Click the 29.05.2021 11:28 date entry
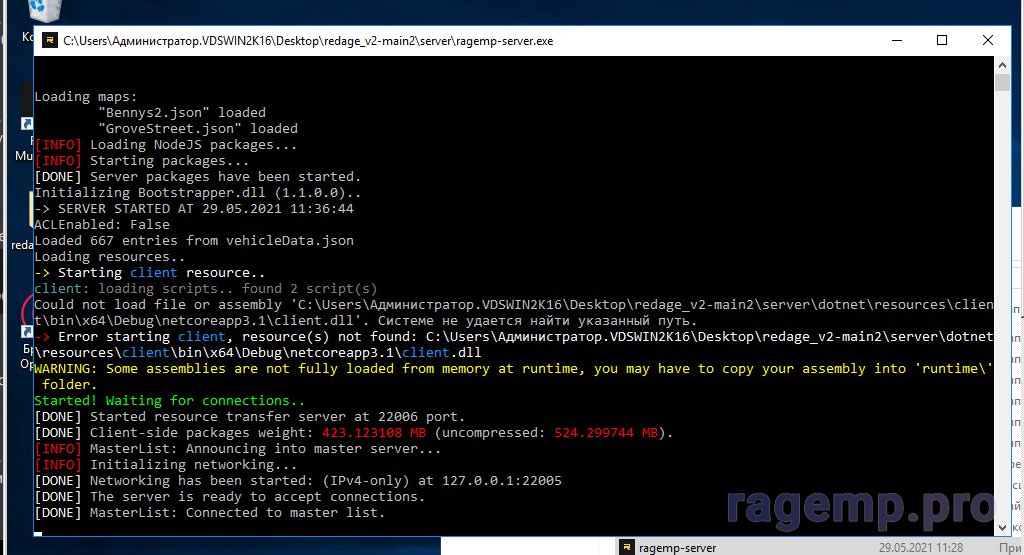 click(920, 547)
